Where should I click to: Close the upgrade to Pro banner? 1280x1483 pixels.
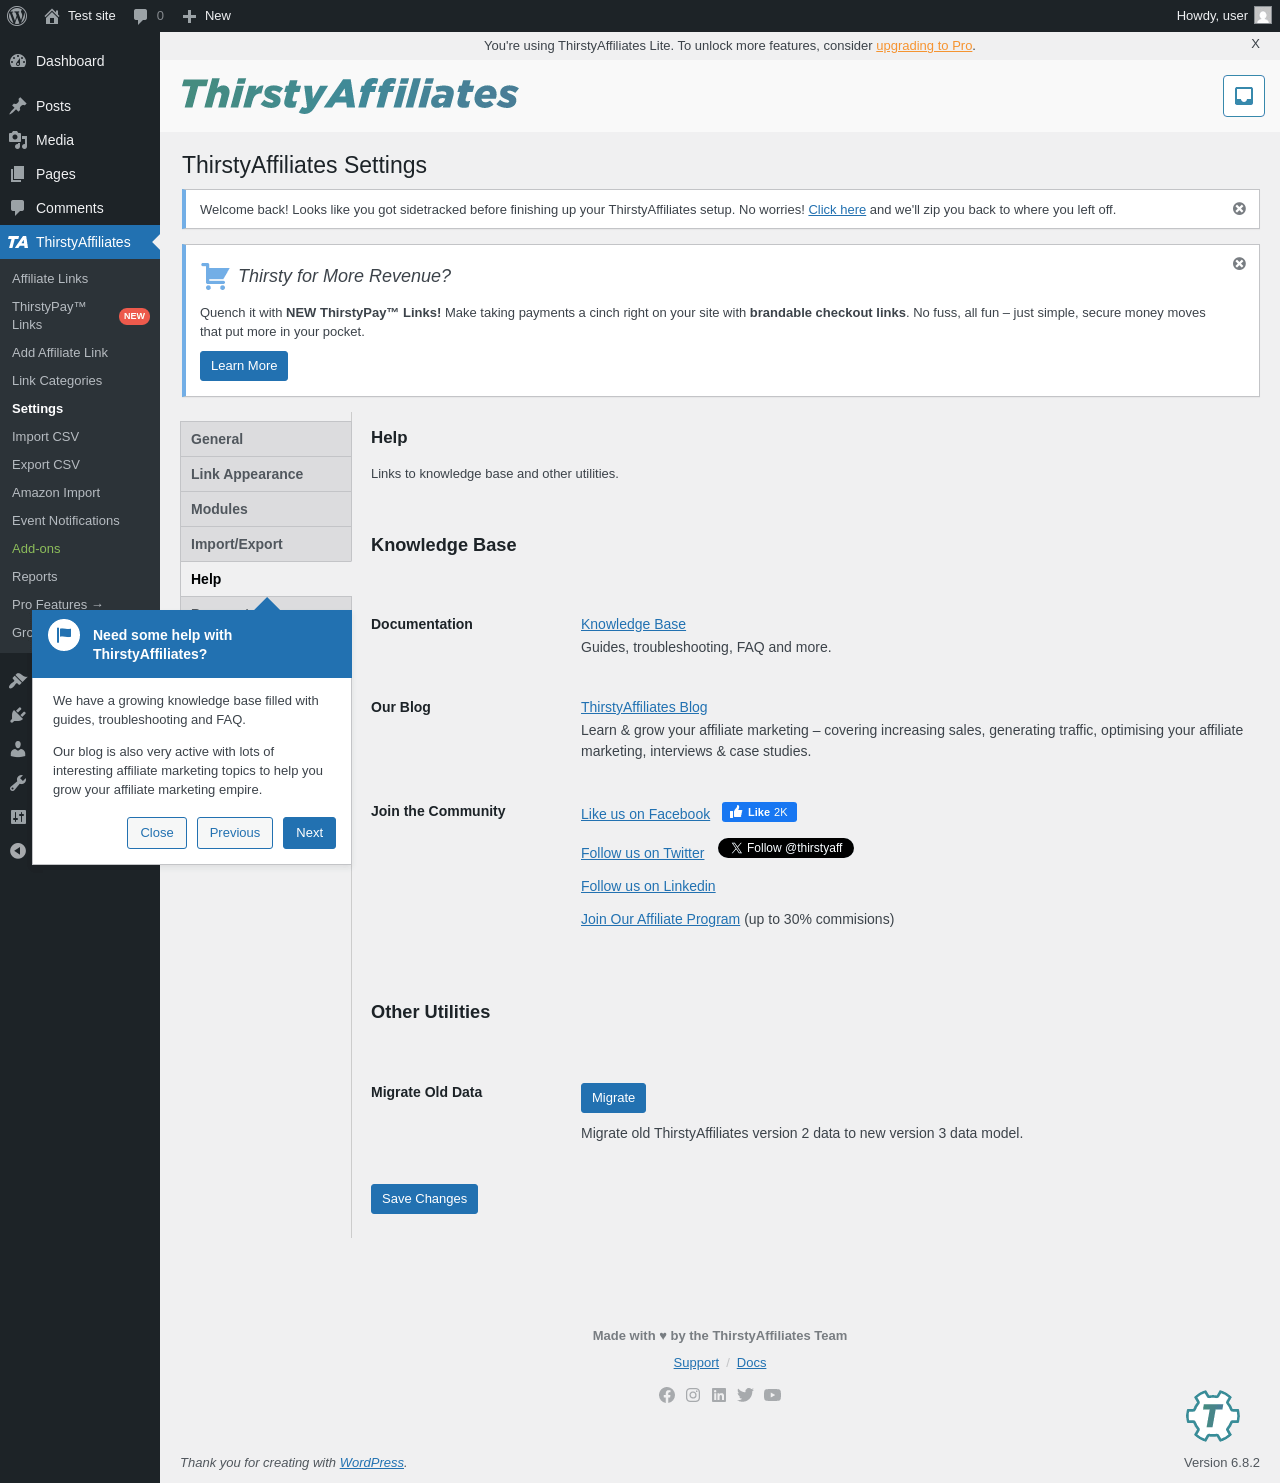(x=1255, y=44)
